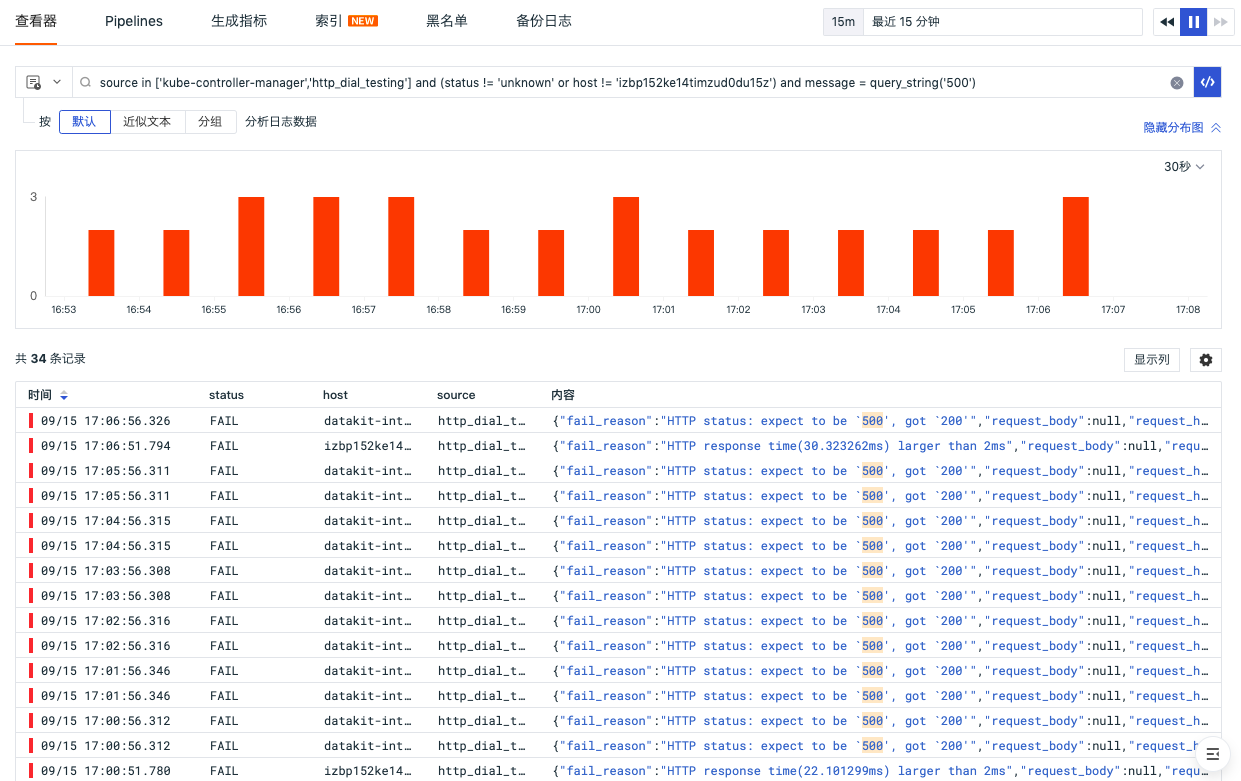Open the 备份日志 tab
Viewport: 1241px width, 781px height.
[x=544, y=21]
